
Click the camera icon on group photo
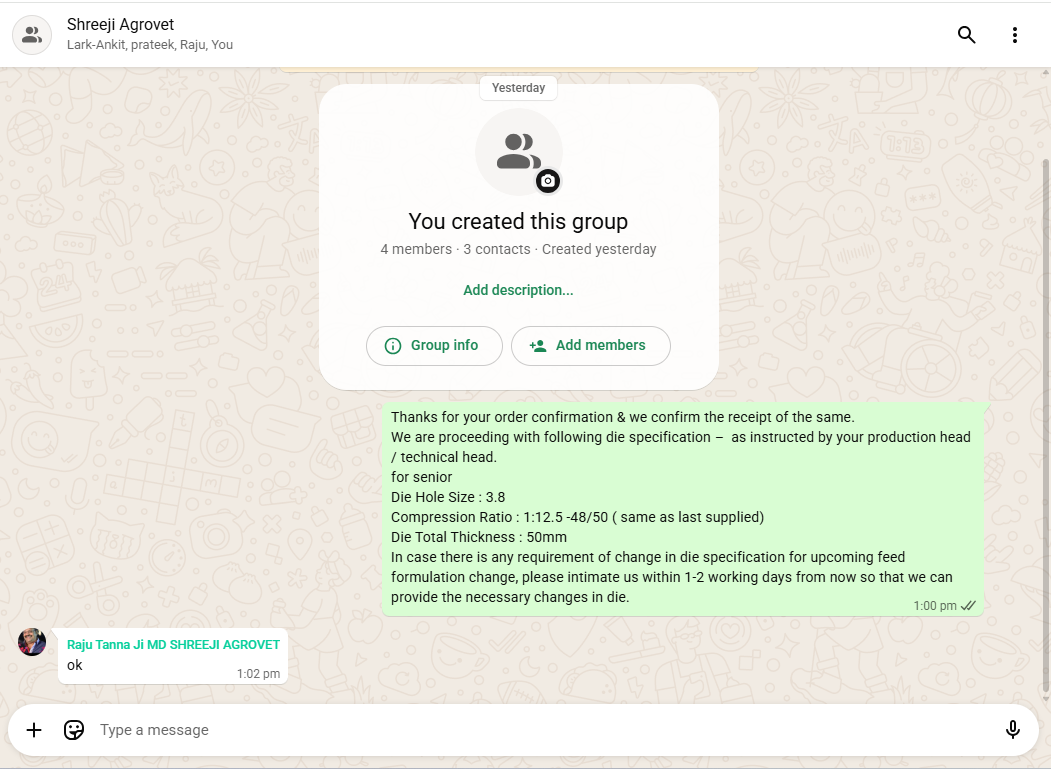(x=547, y=181)
